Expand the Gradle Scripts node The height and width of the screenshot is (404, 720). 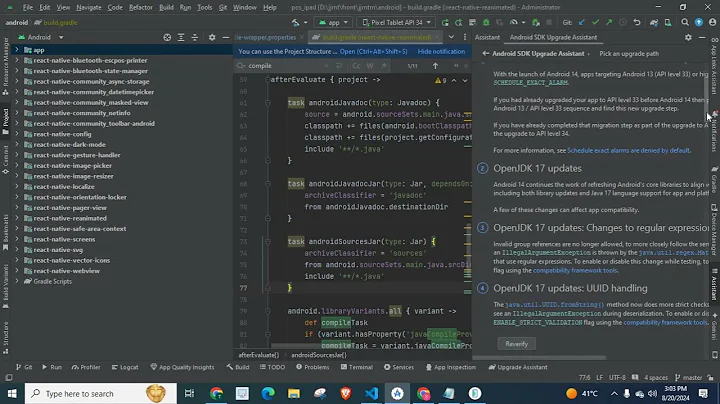17,281
